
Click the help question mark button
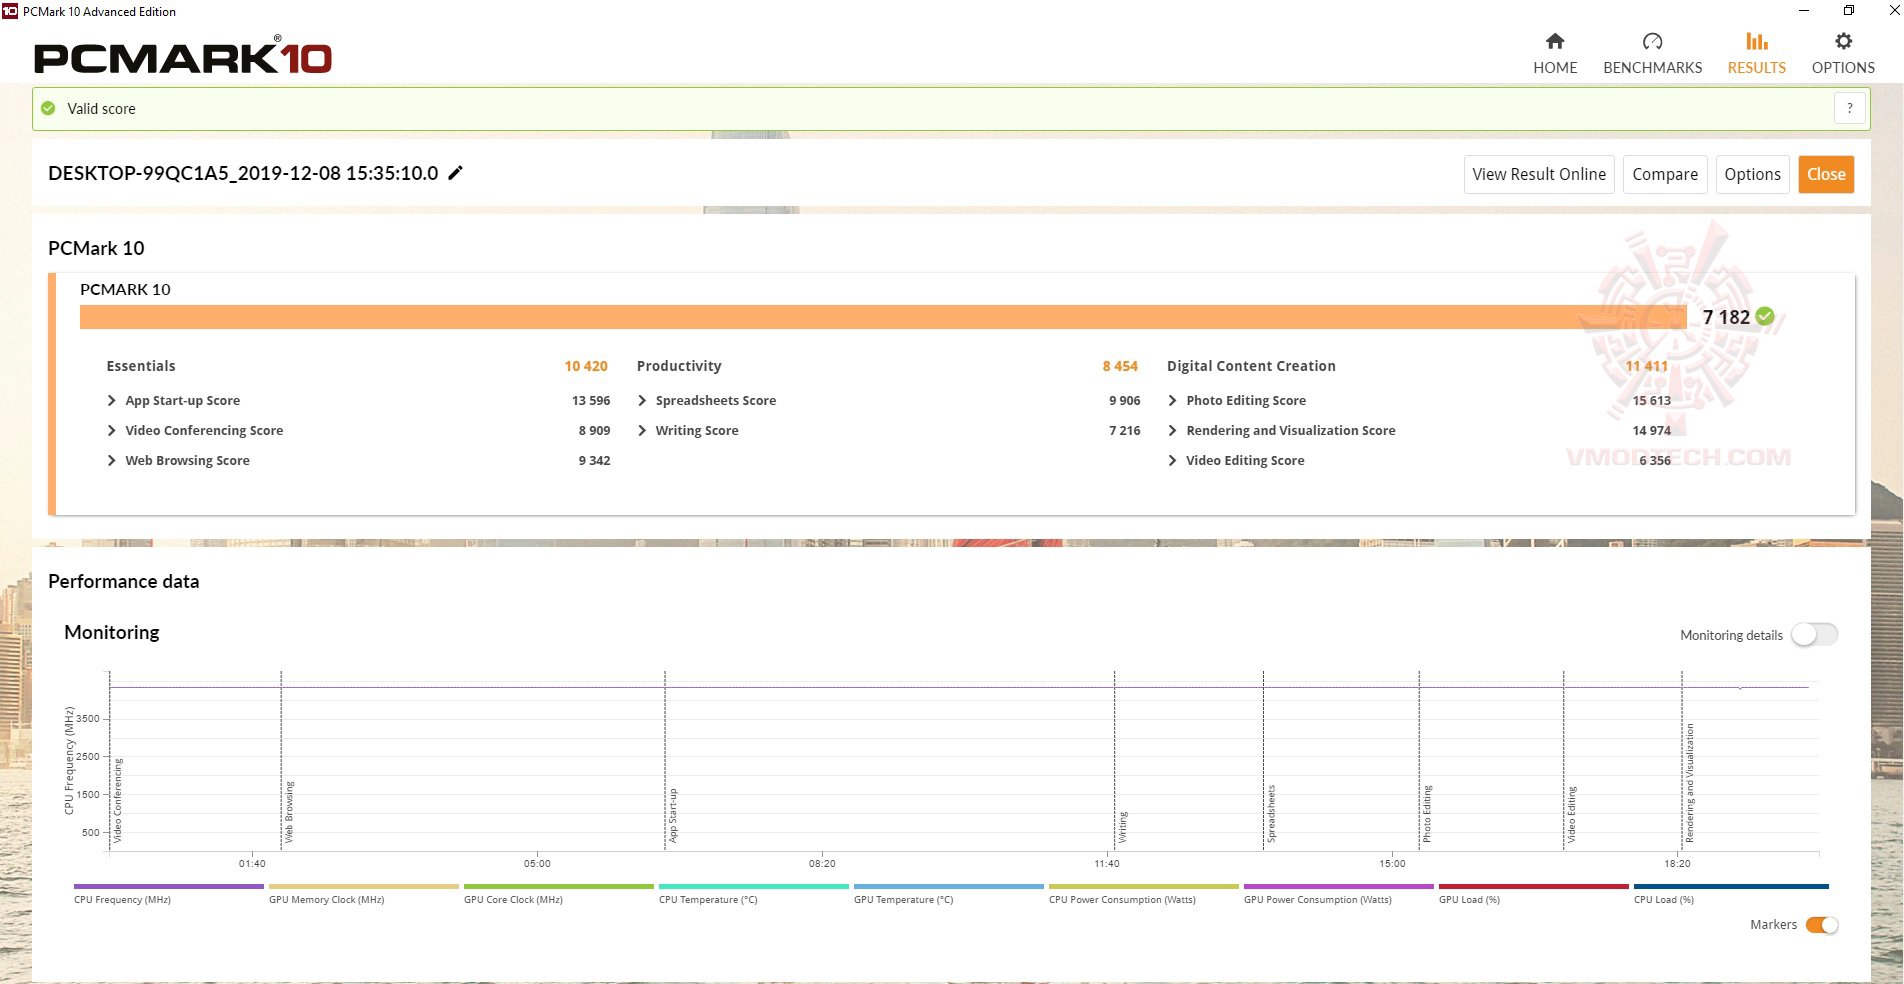(x=1850, y=108)
